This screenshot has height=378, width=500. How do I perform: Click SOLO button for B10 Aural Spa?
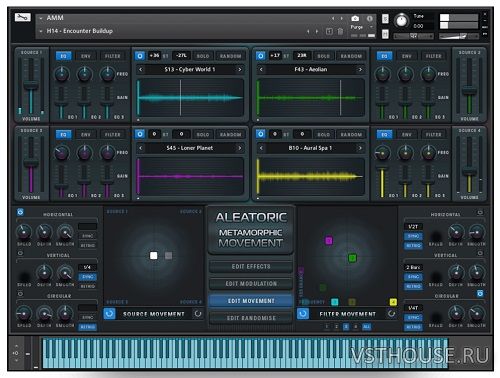(x=323, y=134)
